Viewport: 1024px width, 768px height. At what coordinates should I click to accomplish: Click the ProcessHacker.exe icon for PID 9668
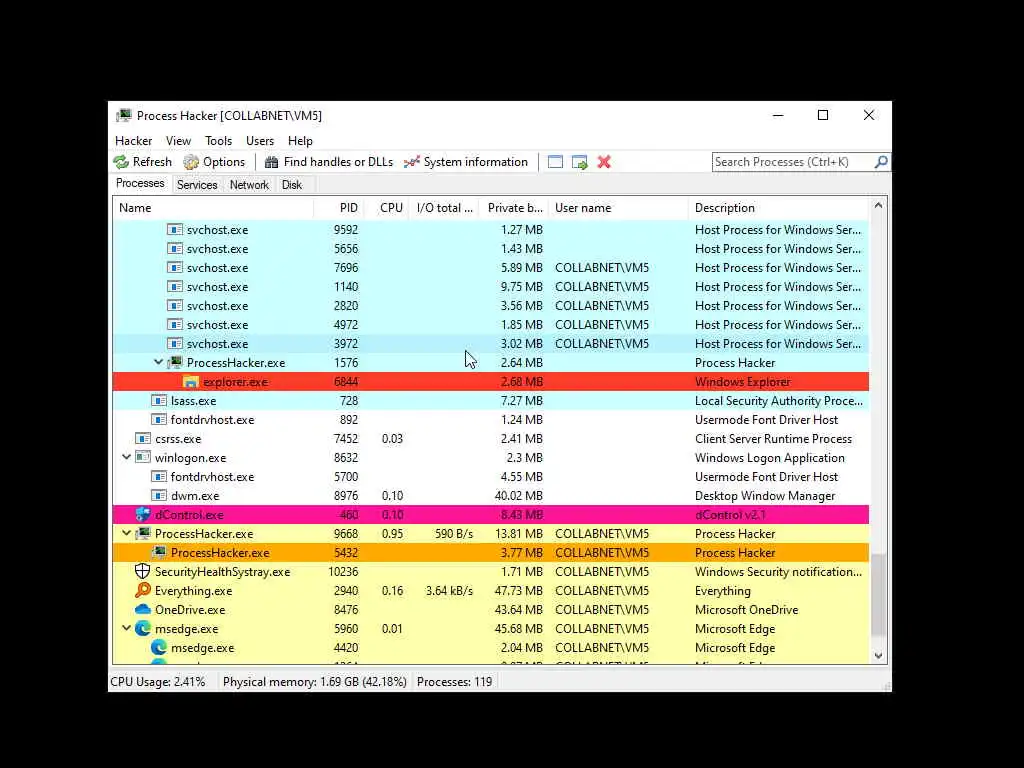point(142,534)
